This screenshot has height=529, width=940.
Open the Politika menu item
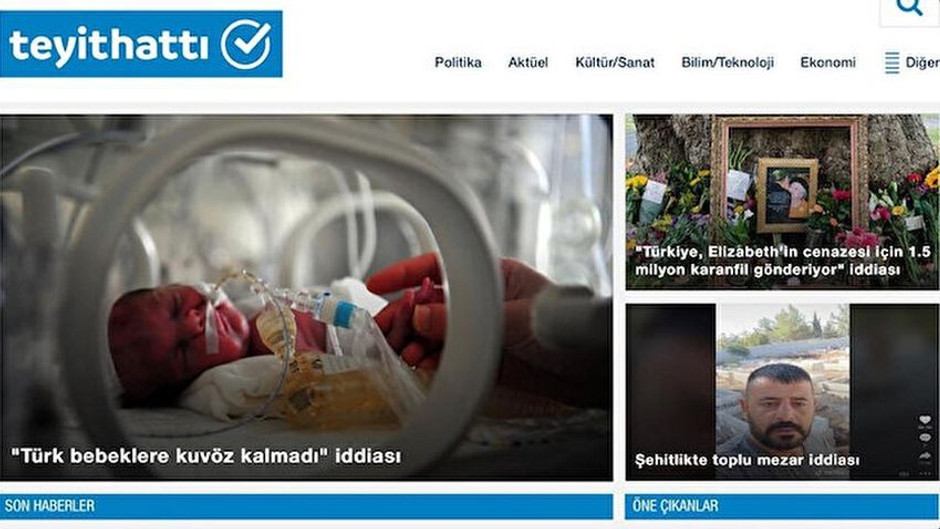(x=458, y=62)
